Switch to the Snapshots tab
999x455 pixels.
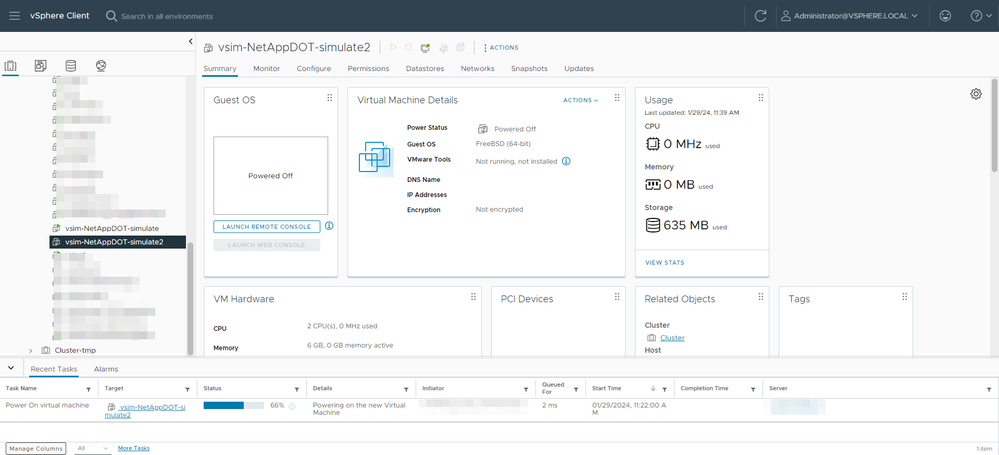pyautogui.click(x=529, y=69)
